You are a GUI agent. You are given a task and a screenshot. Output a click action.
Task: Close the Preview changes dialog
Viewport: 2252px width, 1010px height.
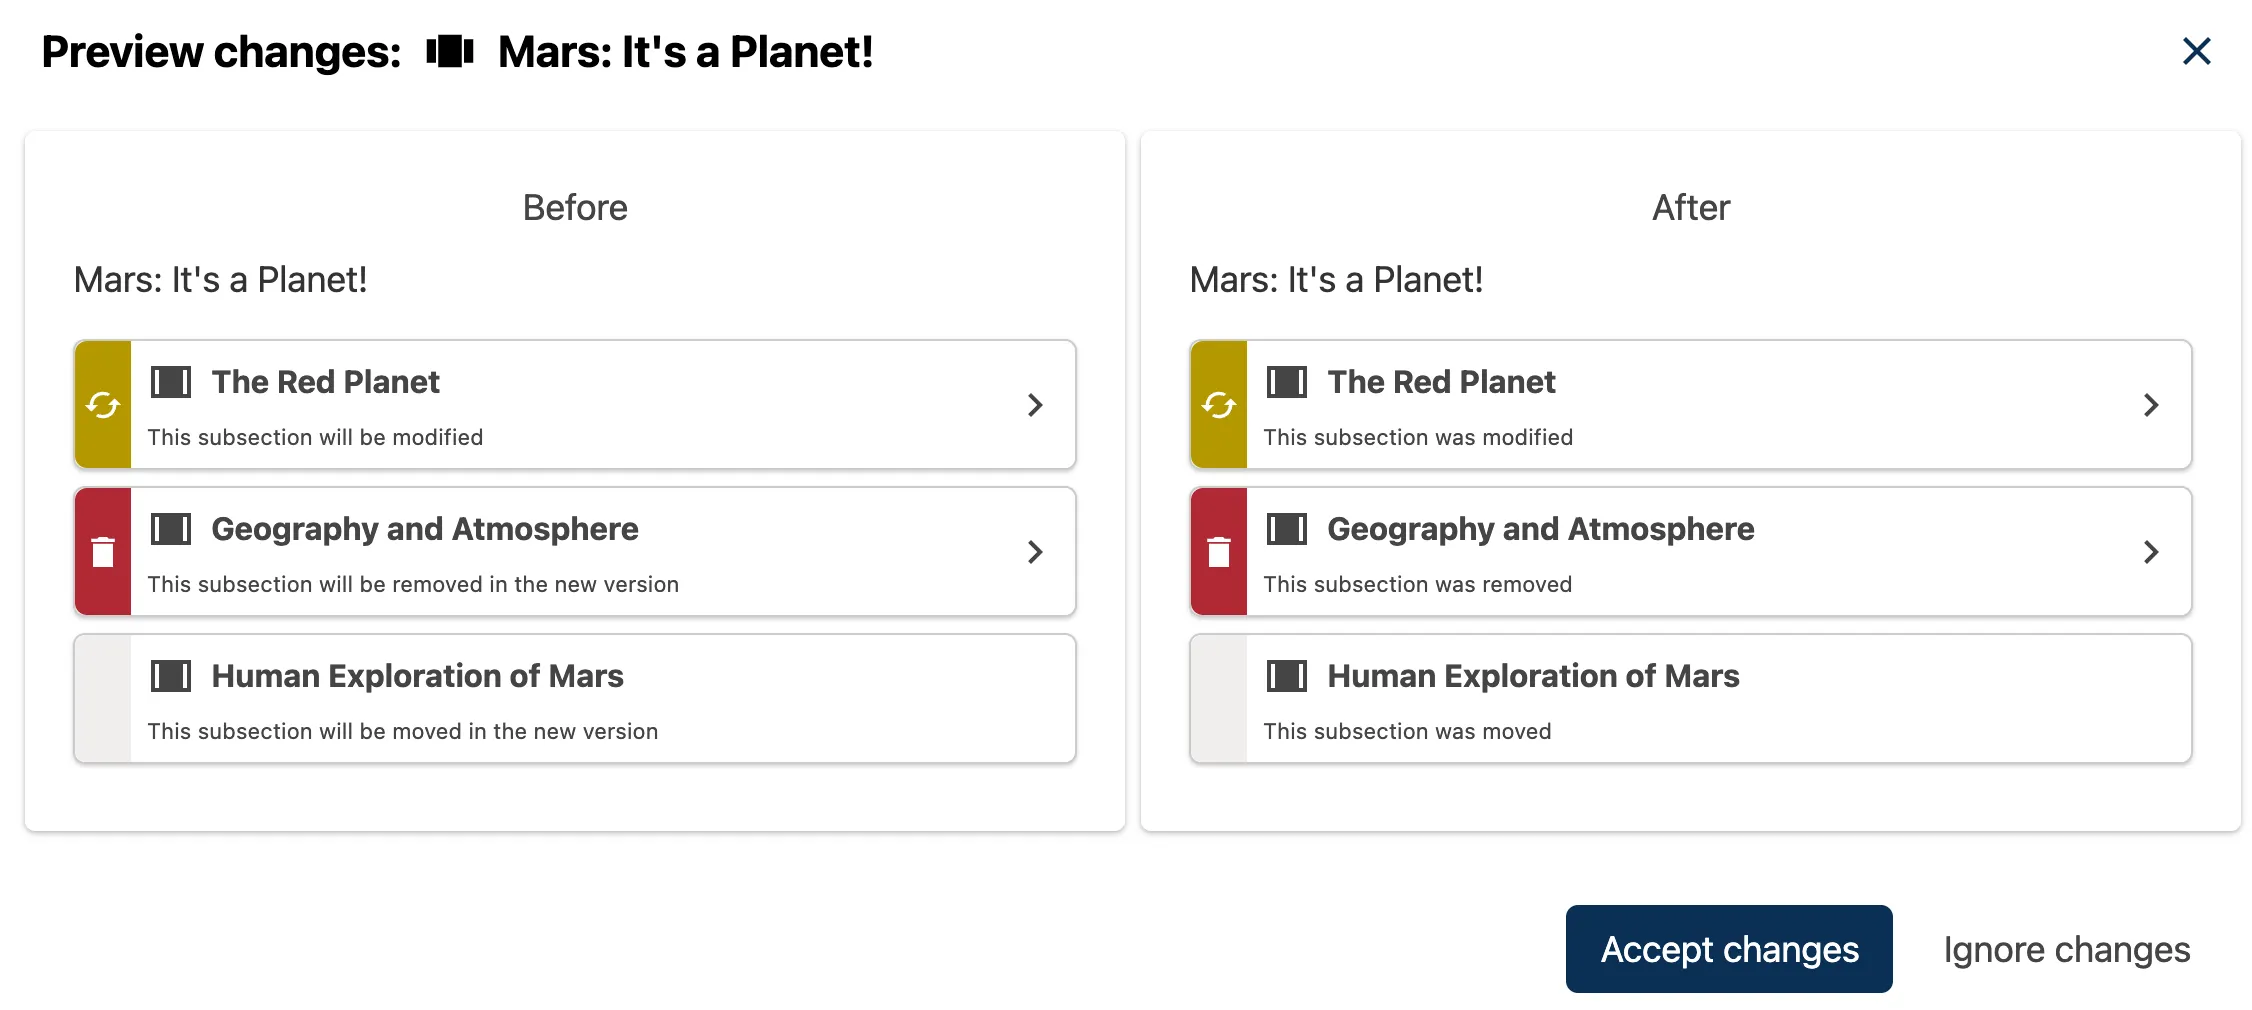click(x=2196, y=51)
